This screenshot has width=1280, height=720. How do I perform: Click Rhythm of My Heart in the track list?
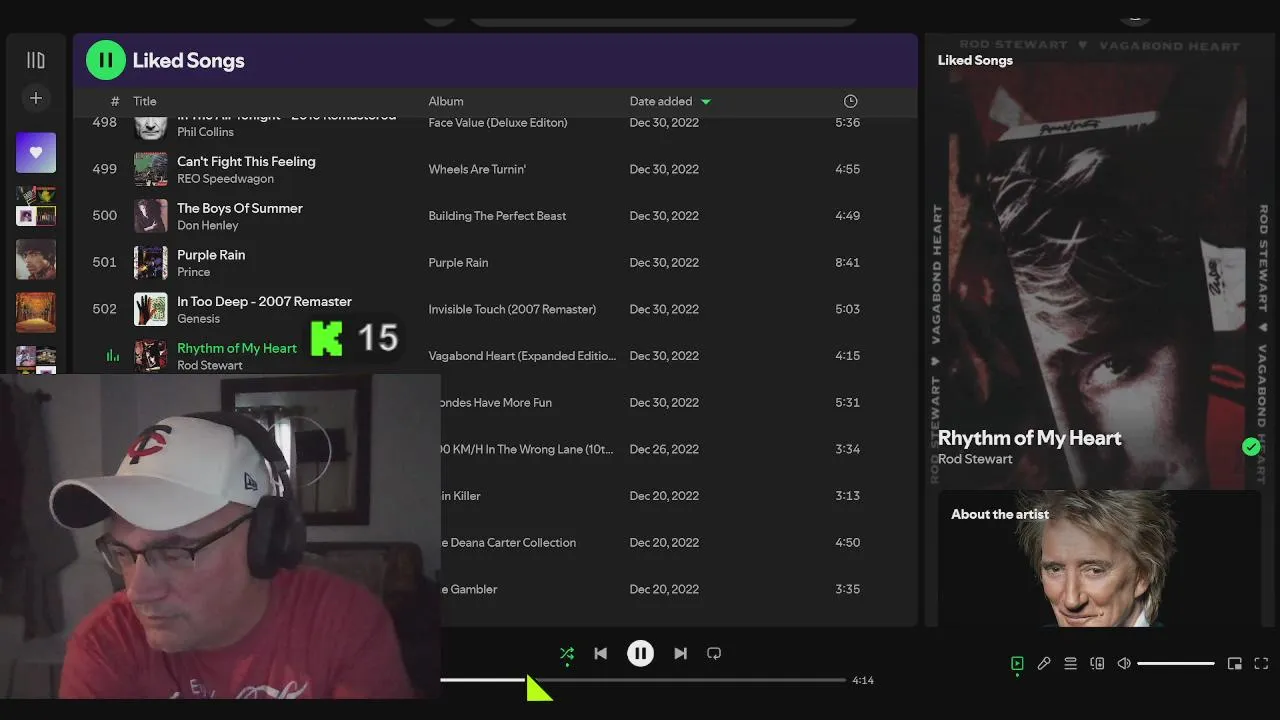point(237,348)
